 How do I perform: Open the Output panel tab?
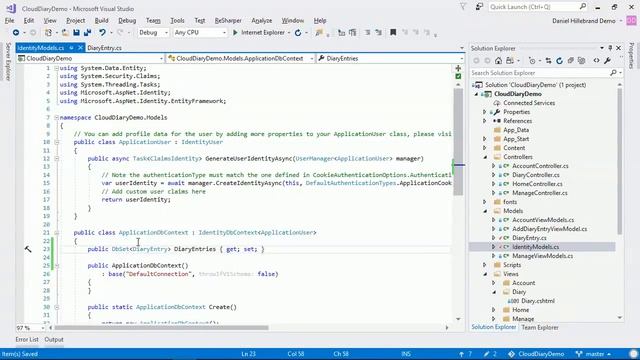pos(54,340)
